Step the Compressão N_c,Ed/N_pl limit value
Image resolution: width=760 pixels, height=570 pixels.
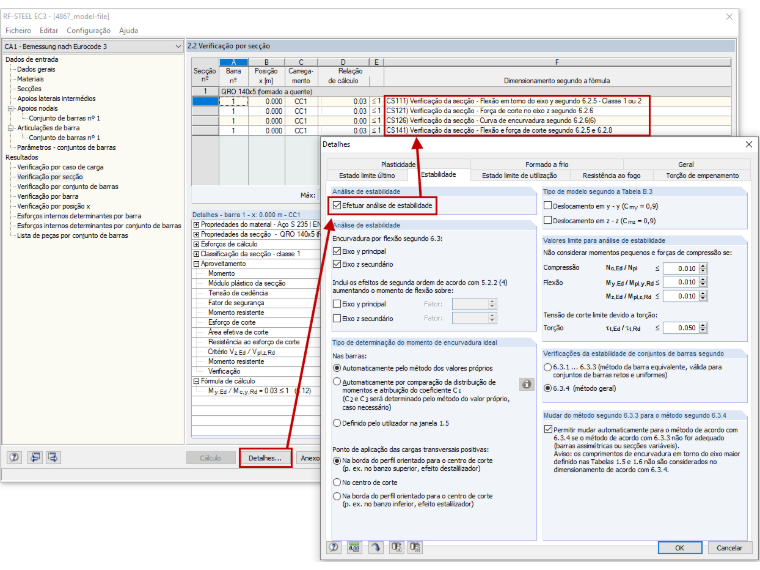(x=703, y=269)
